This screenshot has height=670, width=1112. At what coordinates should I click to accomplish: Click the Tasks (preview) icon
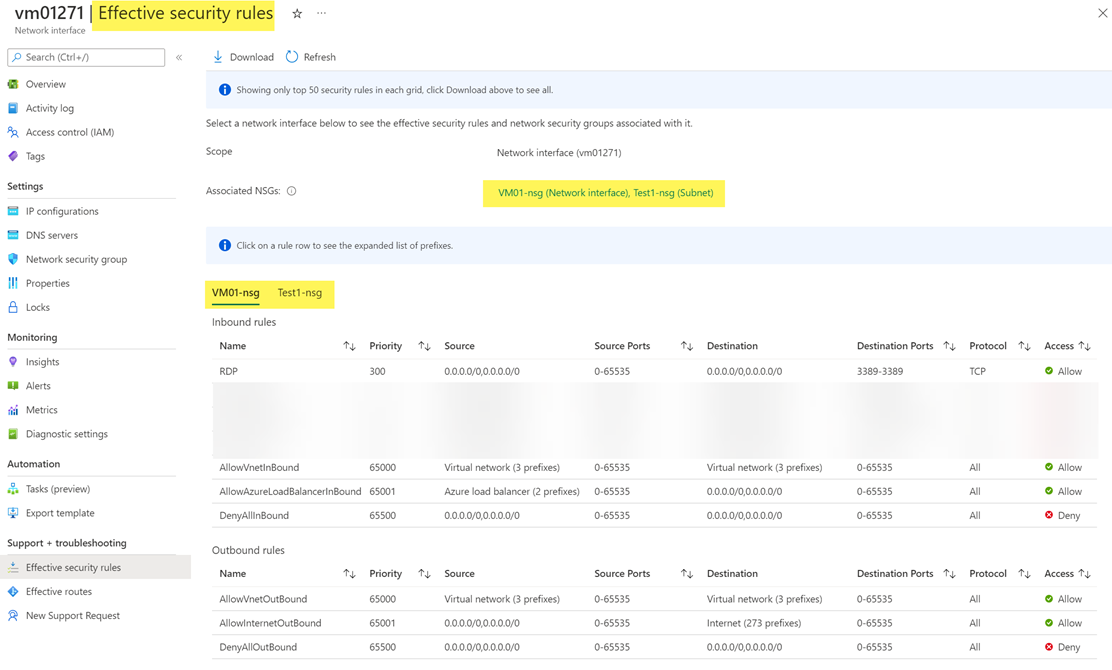(x=13, y=489)
